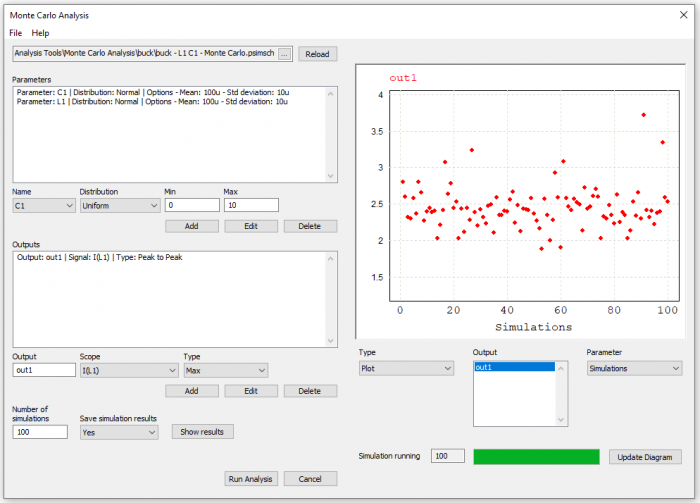The image size is (700, 503).
Task: Click the Show results button
Action: click(202, 432)
